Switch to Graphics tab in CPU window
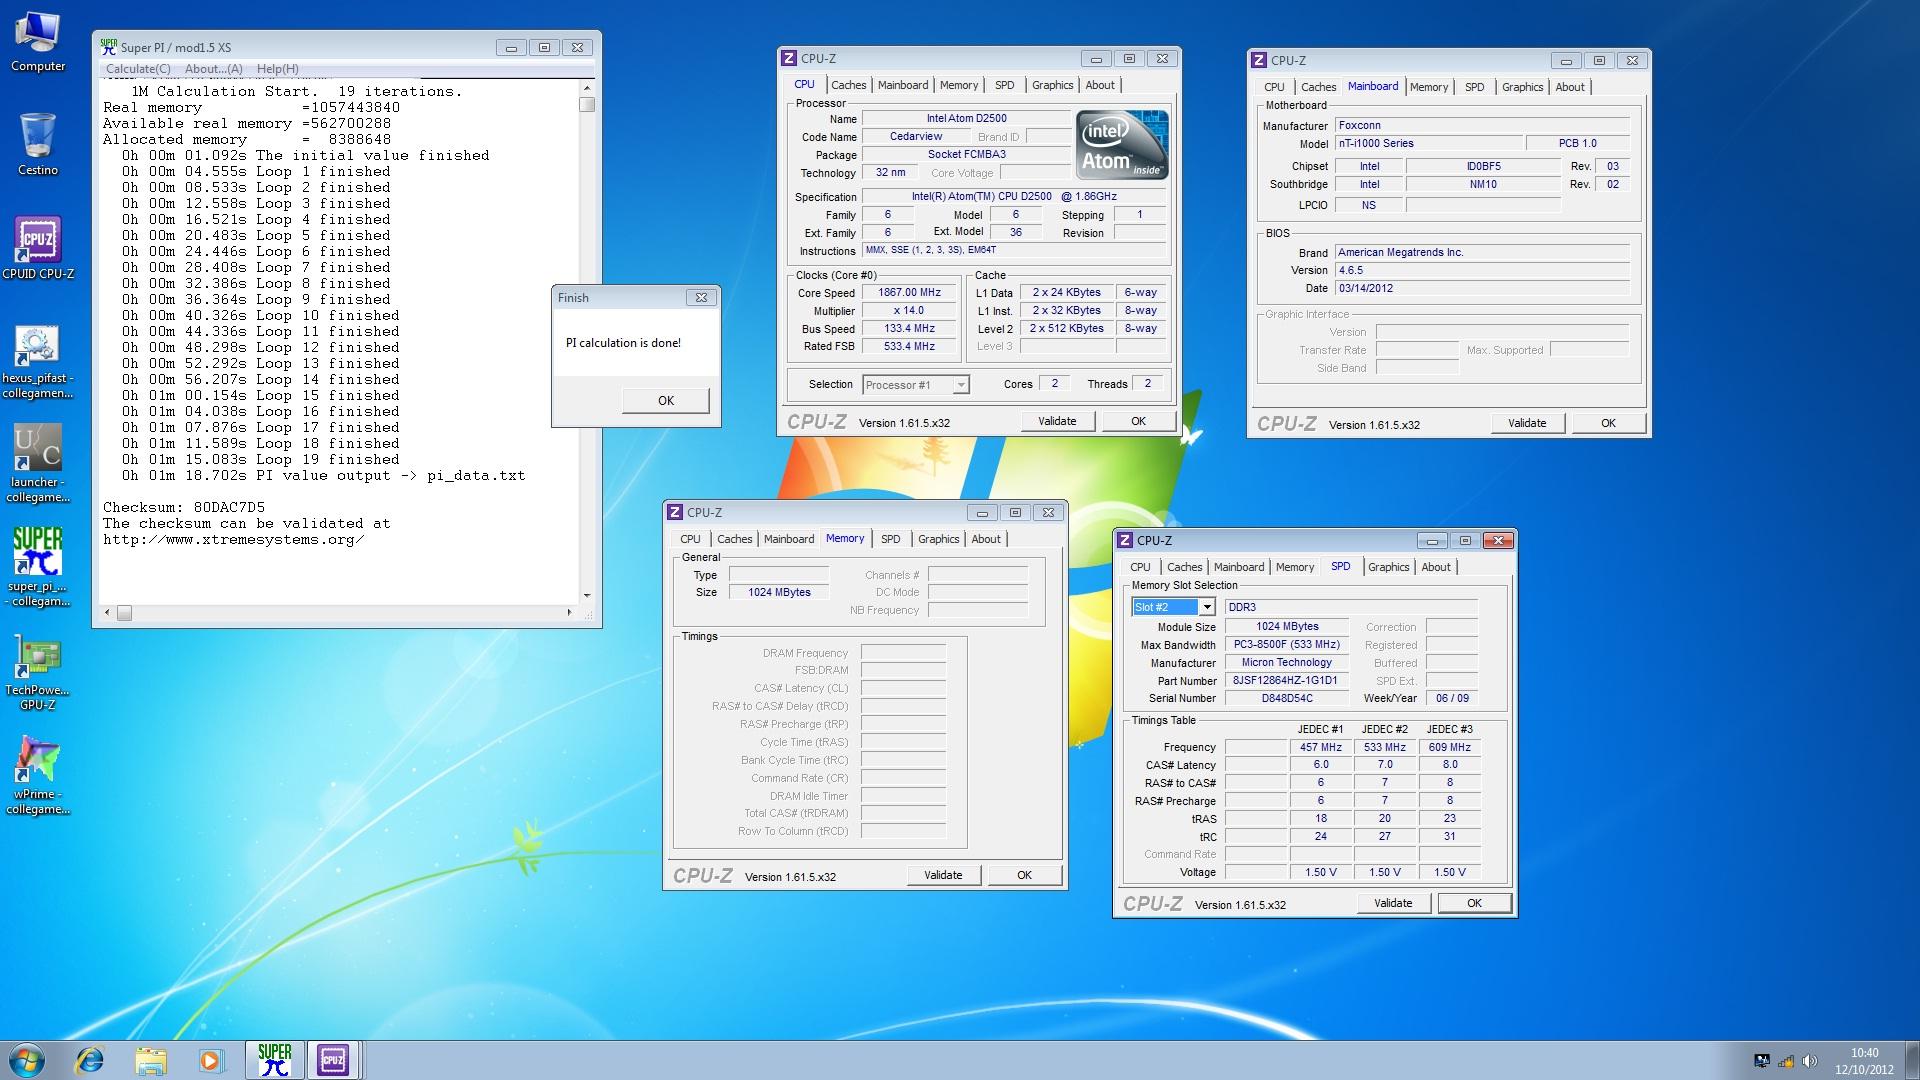This screenshot has width=1920, height=1080. click(1052, 85)
